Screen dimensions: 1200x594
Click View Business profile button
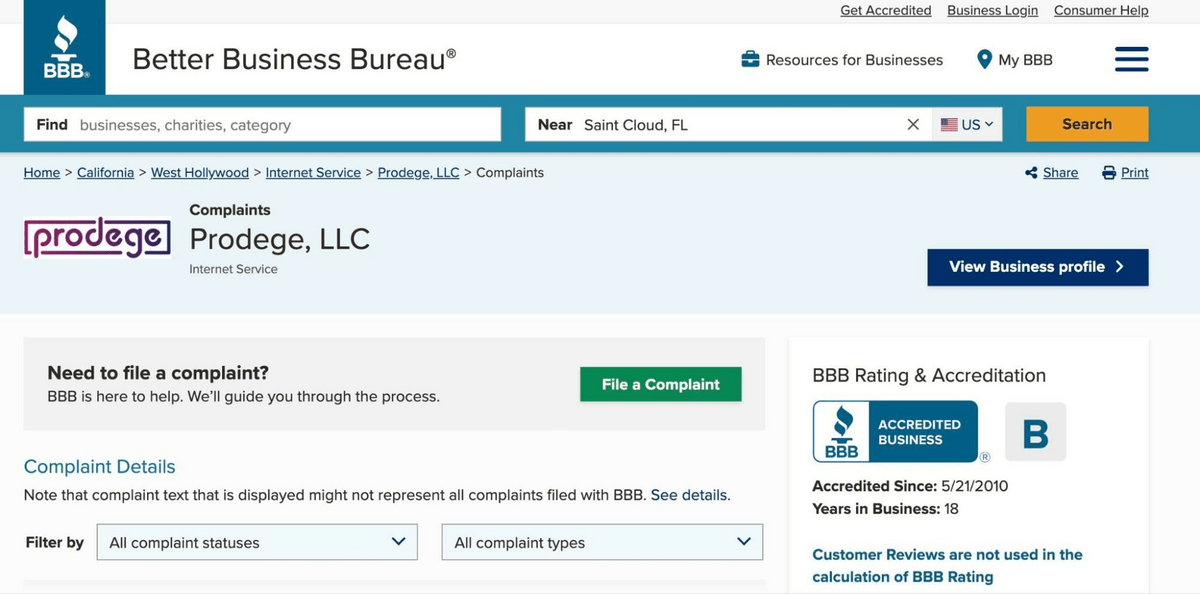pyautogui.click(x=1037, y=267)
